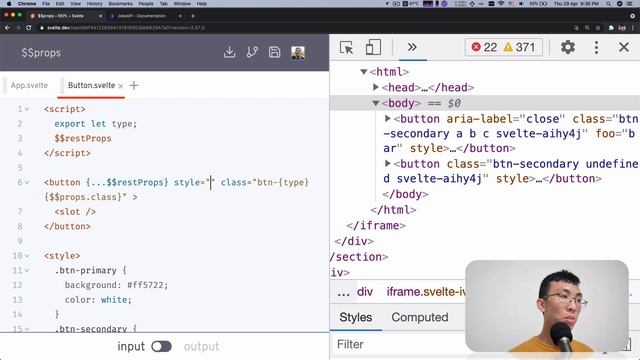Open Spotlight search in menu bar
This screenshot has width=640, height=360.
tap(609, 4)
